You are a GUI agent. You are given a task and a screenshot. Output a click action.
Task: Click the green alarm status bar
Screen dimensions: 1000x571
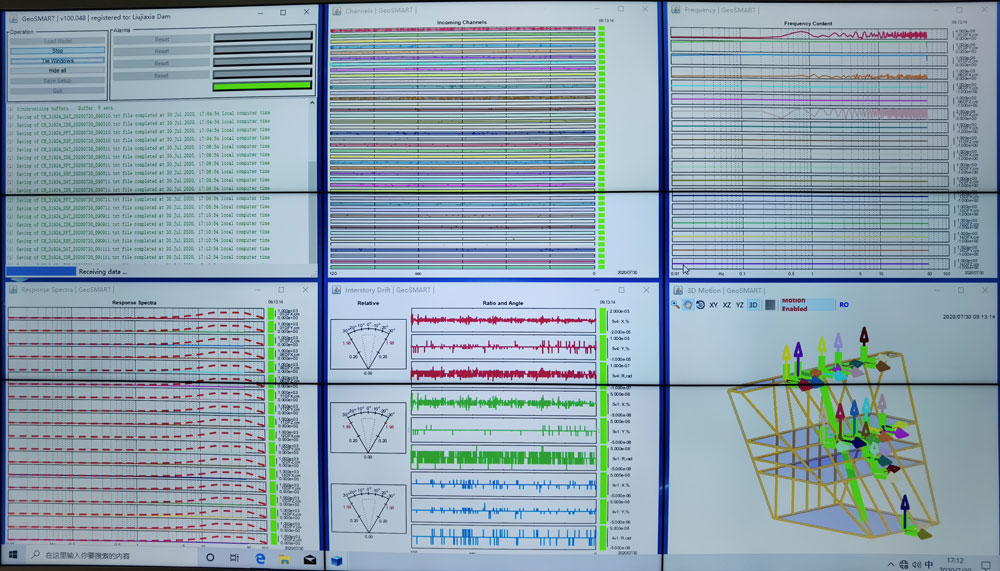click(262, 86)
